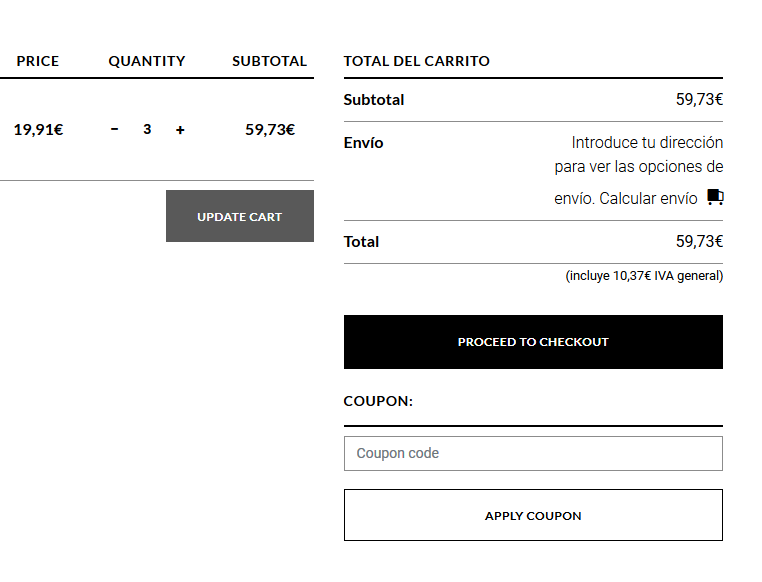Open the Calcular envío link
The height and width of the screenshot is (582, 762).
(x=648, y=198)
